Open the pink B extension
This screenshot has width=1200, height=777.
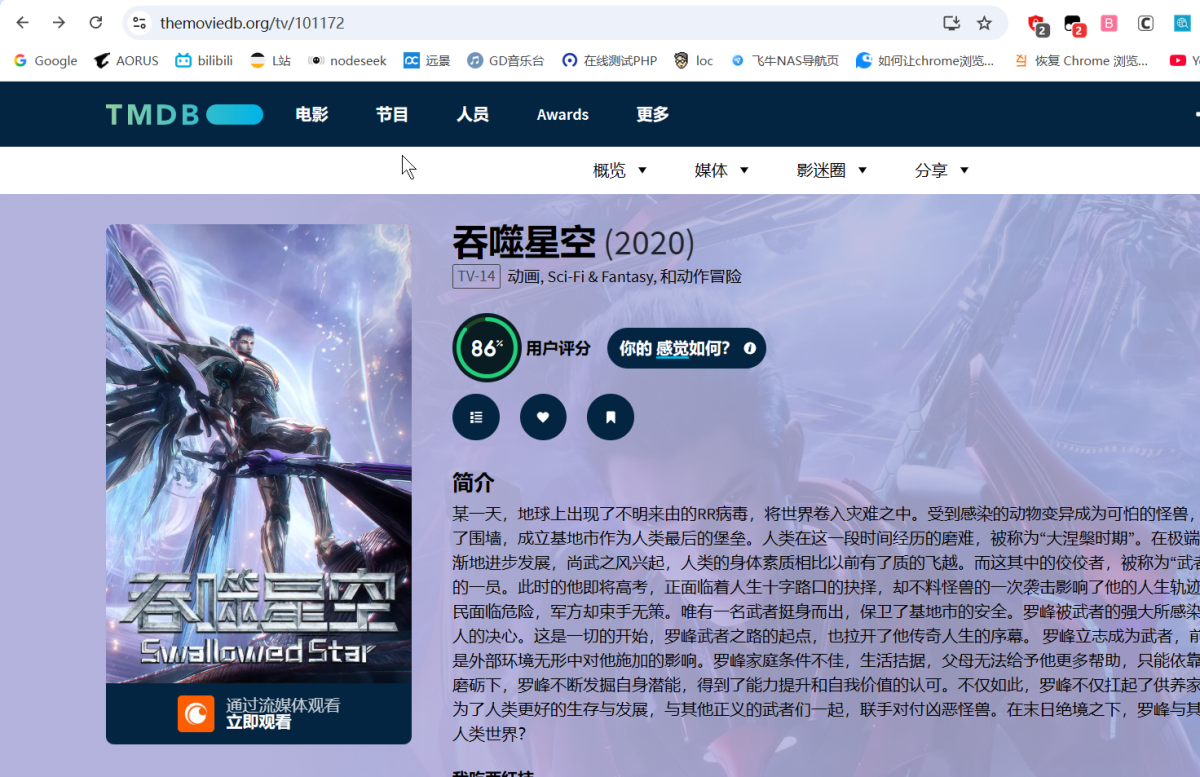pos(1109,22)
